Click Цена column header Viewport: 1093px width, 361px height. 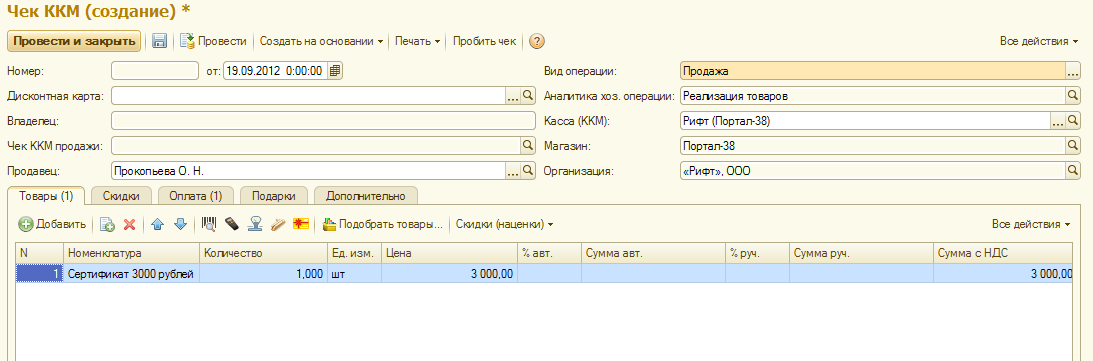449,254
